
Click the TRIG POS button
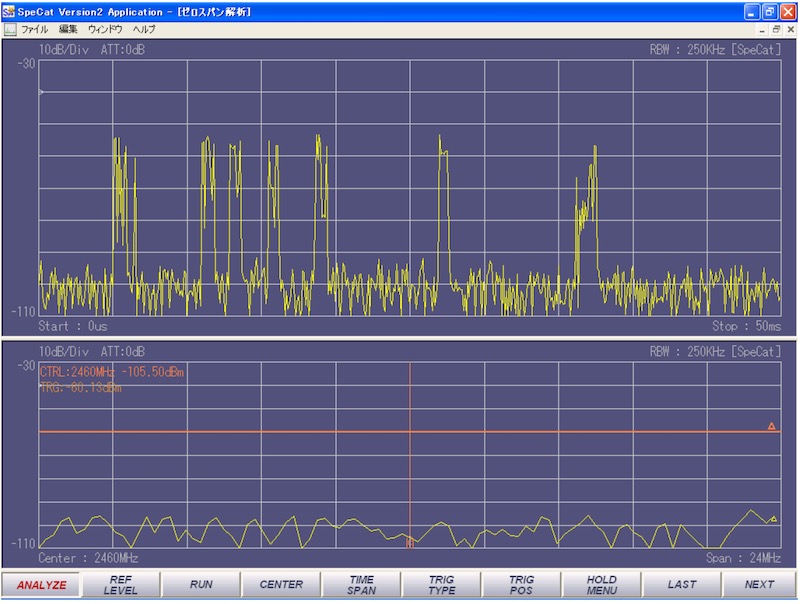click(x=521, y=585)
